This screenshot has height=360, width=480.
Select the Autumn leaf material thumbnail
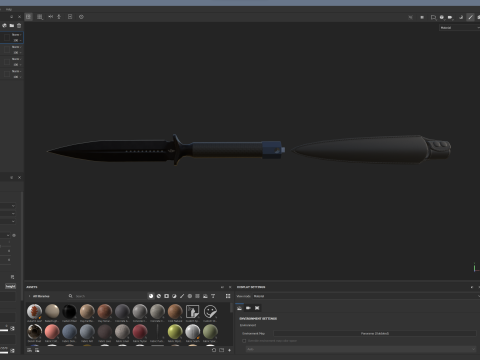pyautogui.click(x=34, y=311)
